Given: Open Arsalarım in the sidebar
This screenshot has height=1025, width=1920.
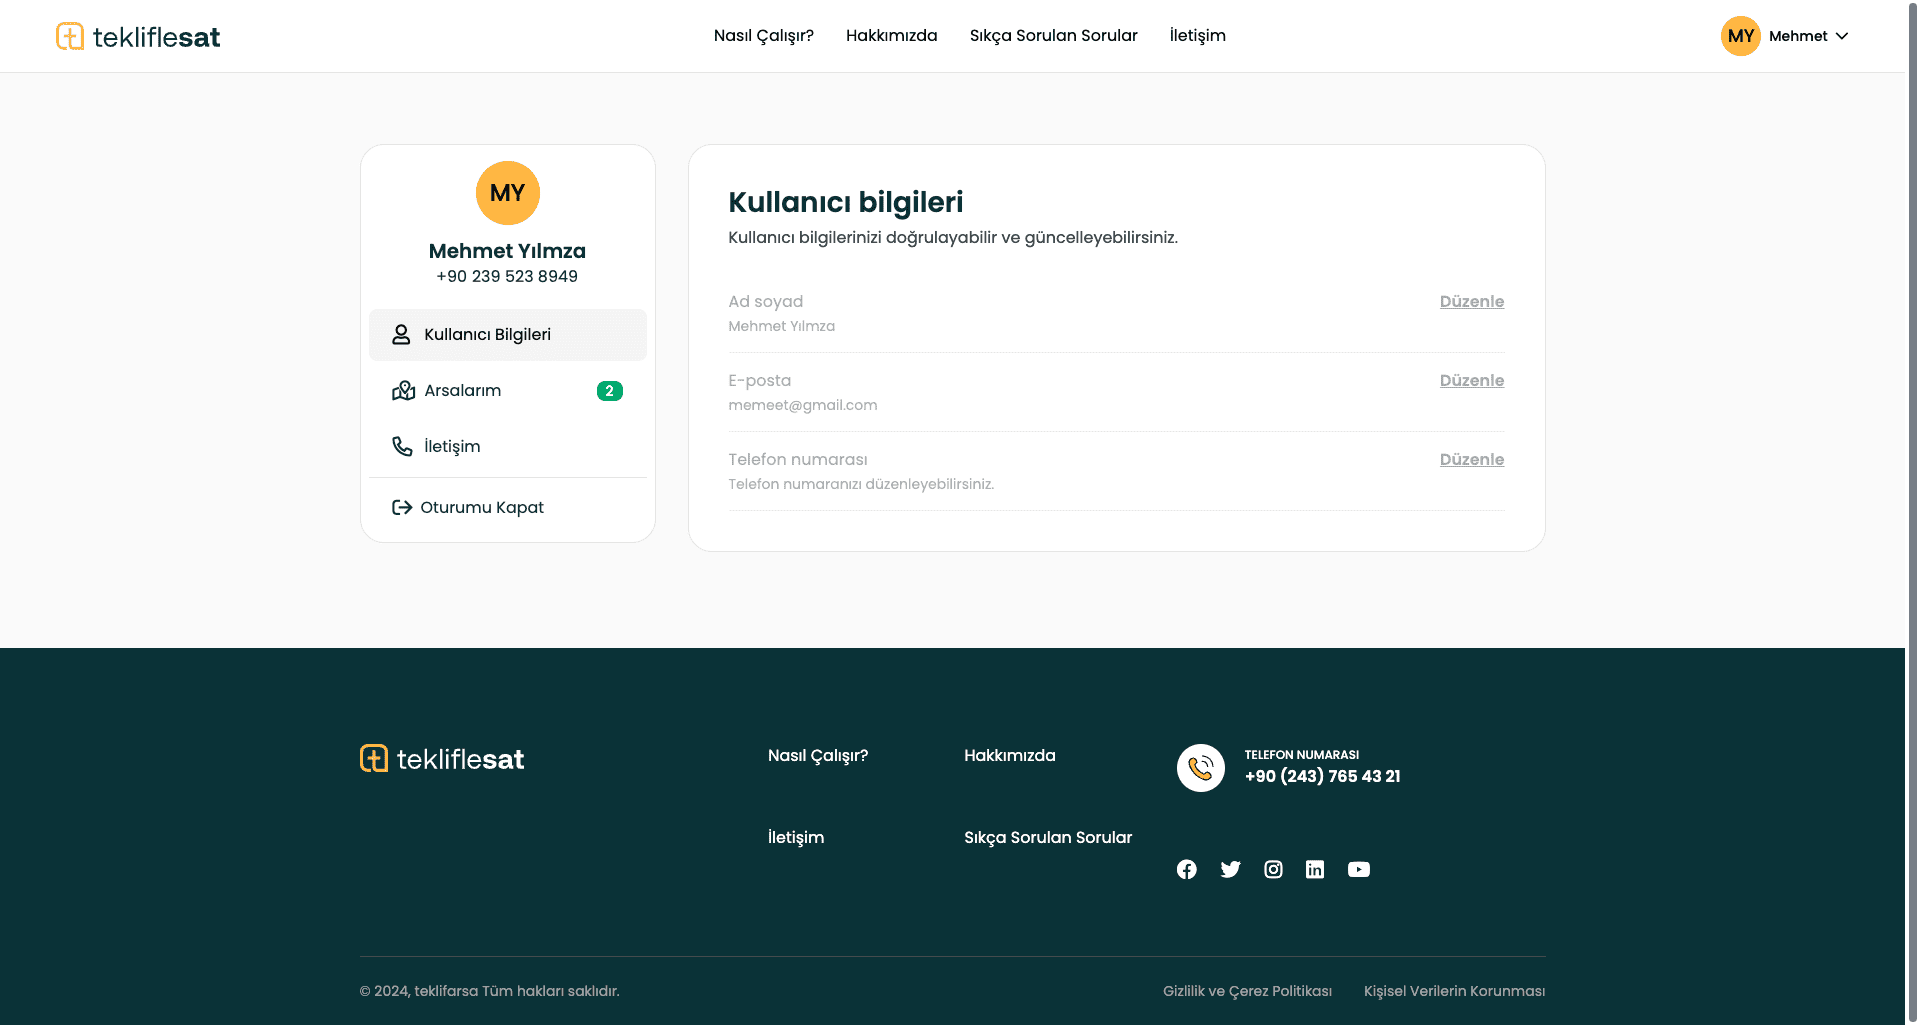Looking at the screenshot, I should tap(463, 391).
